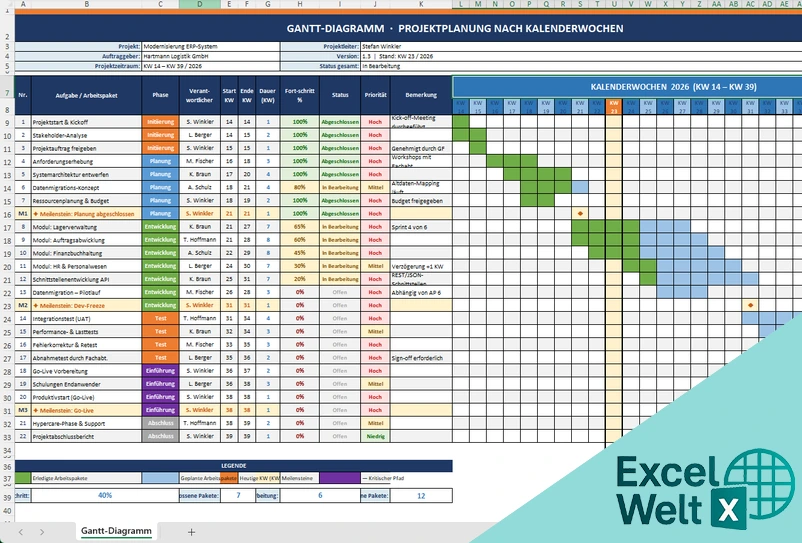
Task: Select the Projektauftrag freigeben task cell
Action: (x=86, y=148)
